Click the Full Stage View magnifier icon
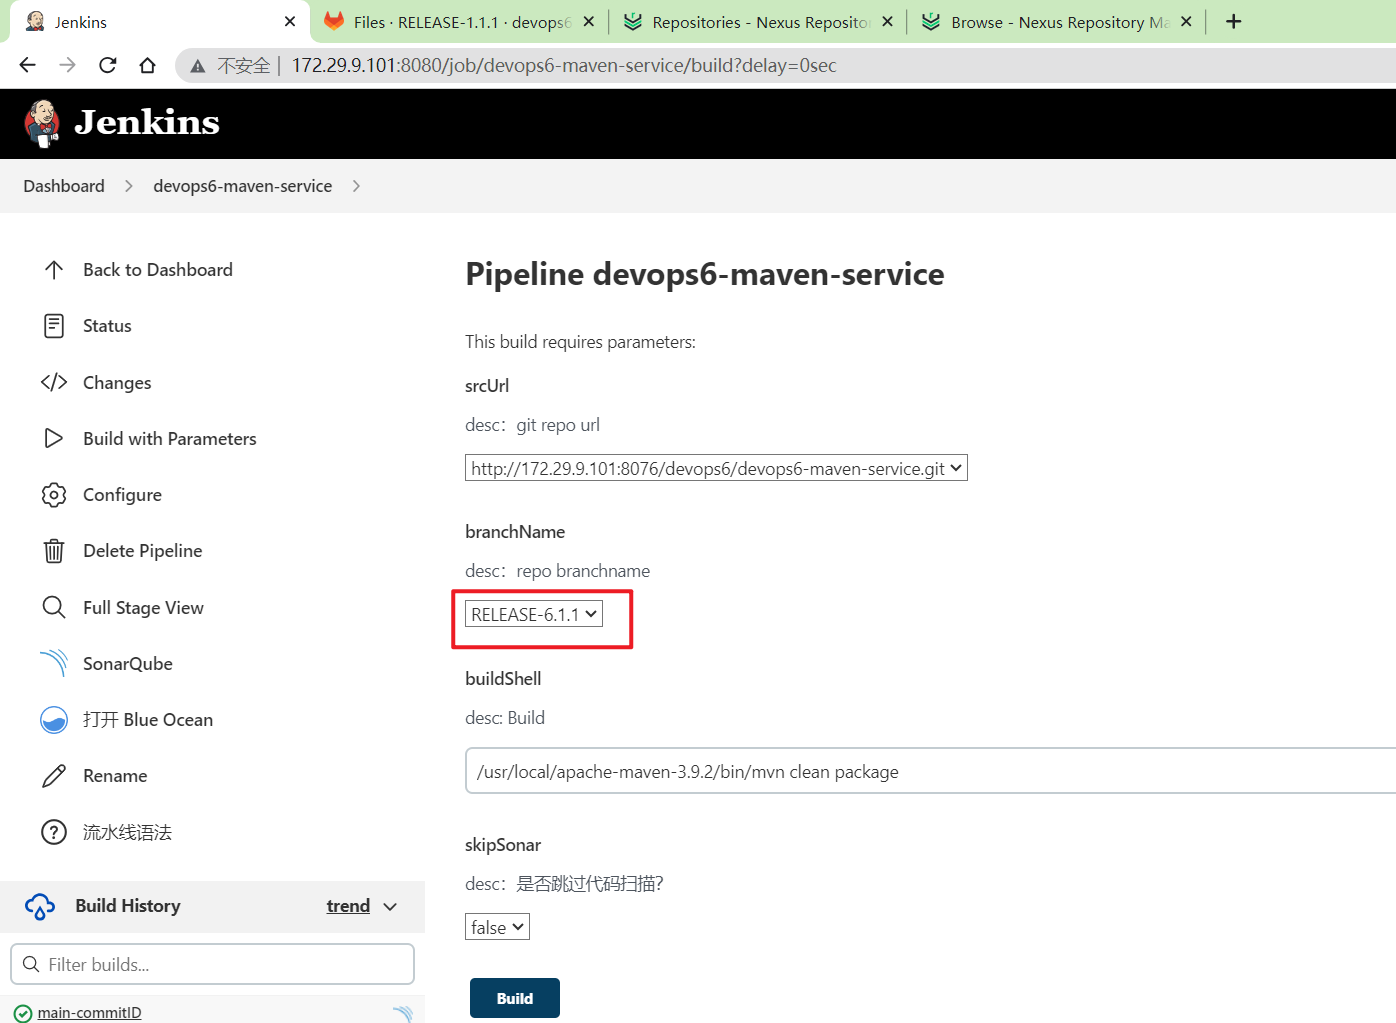The height and width of the screenshot is (1023, 1396). point(54,607)
